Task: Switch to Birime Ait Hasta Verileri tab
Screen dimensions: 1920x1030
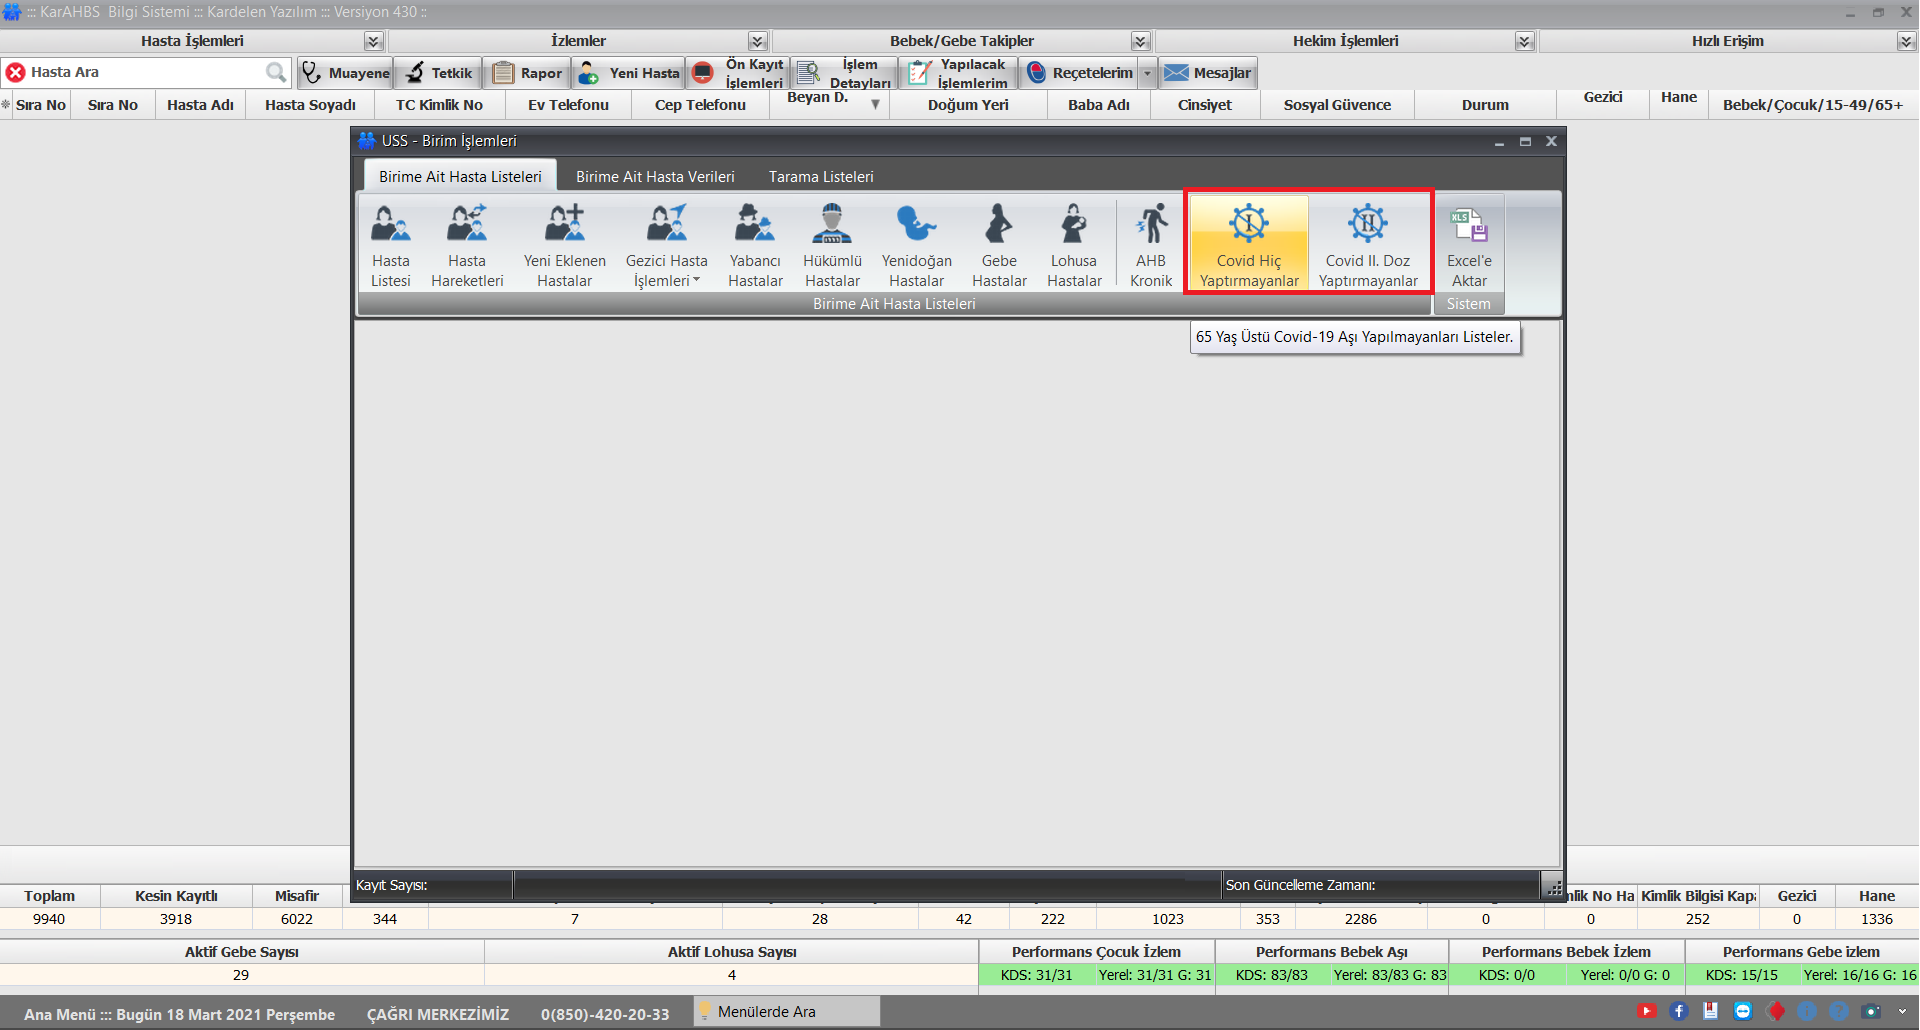Action: pyautogui.click(x=655, y=177)
